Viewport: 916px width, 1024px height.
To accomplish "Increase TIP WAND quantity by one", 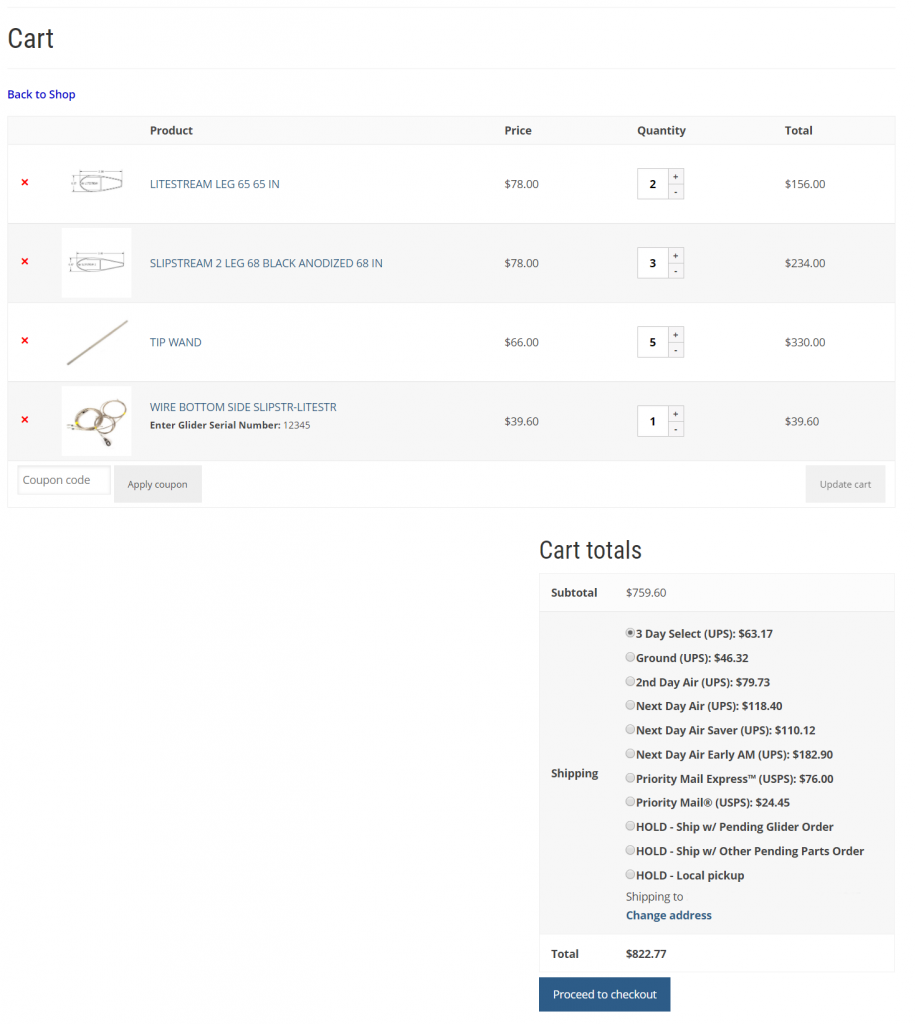I will click(x=676, y=334).
